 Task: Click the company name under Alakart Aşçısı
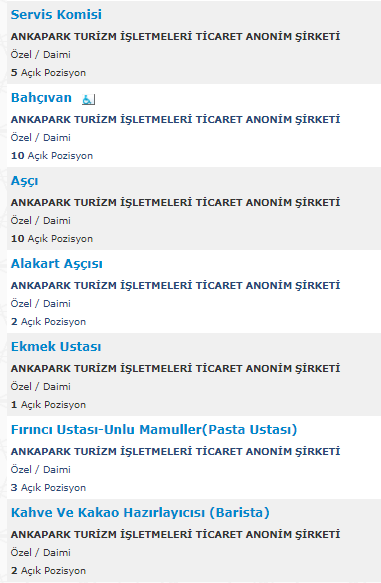[175, 285]
